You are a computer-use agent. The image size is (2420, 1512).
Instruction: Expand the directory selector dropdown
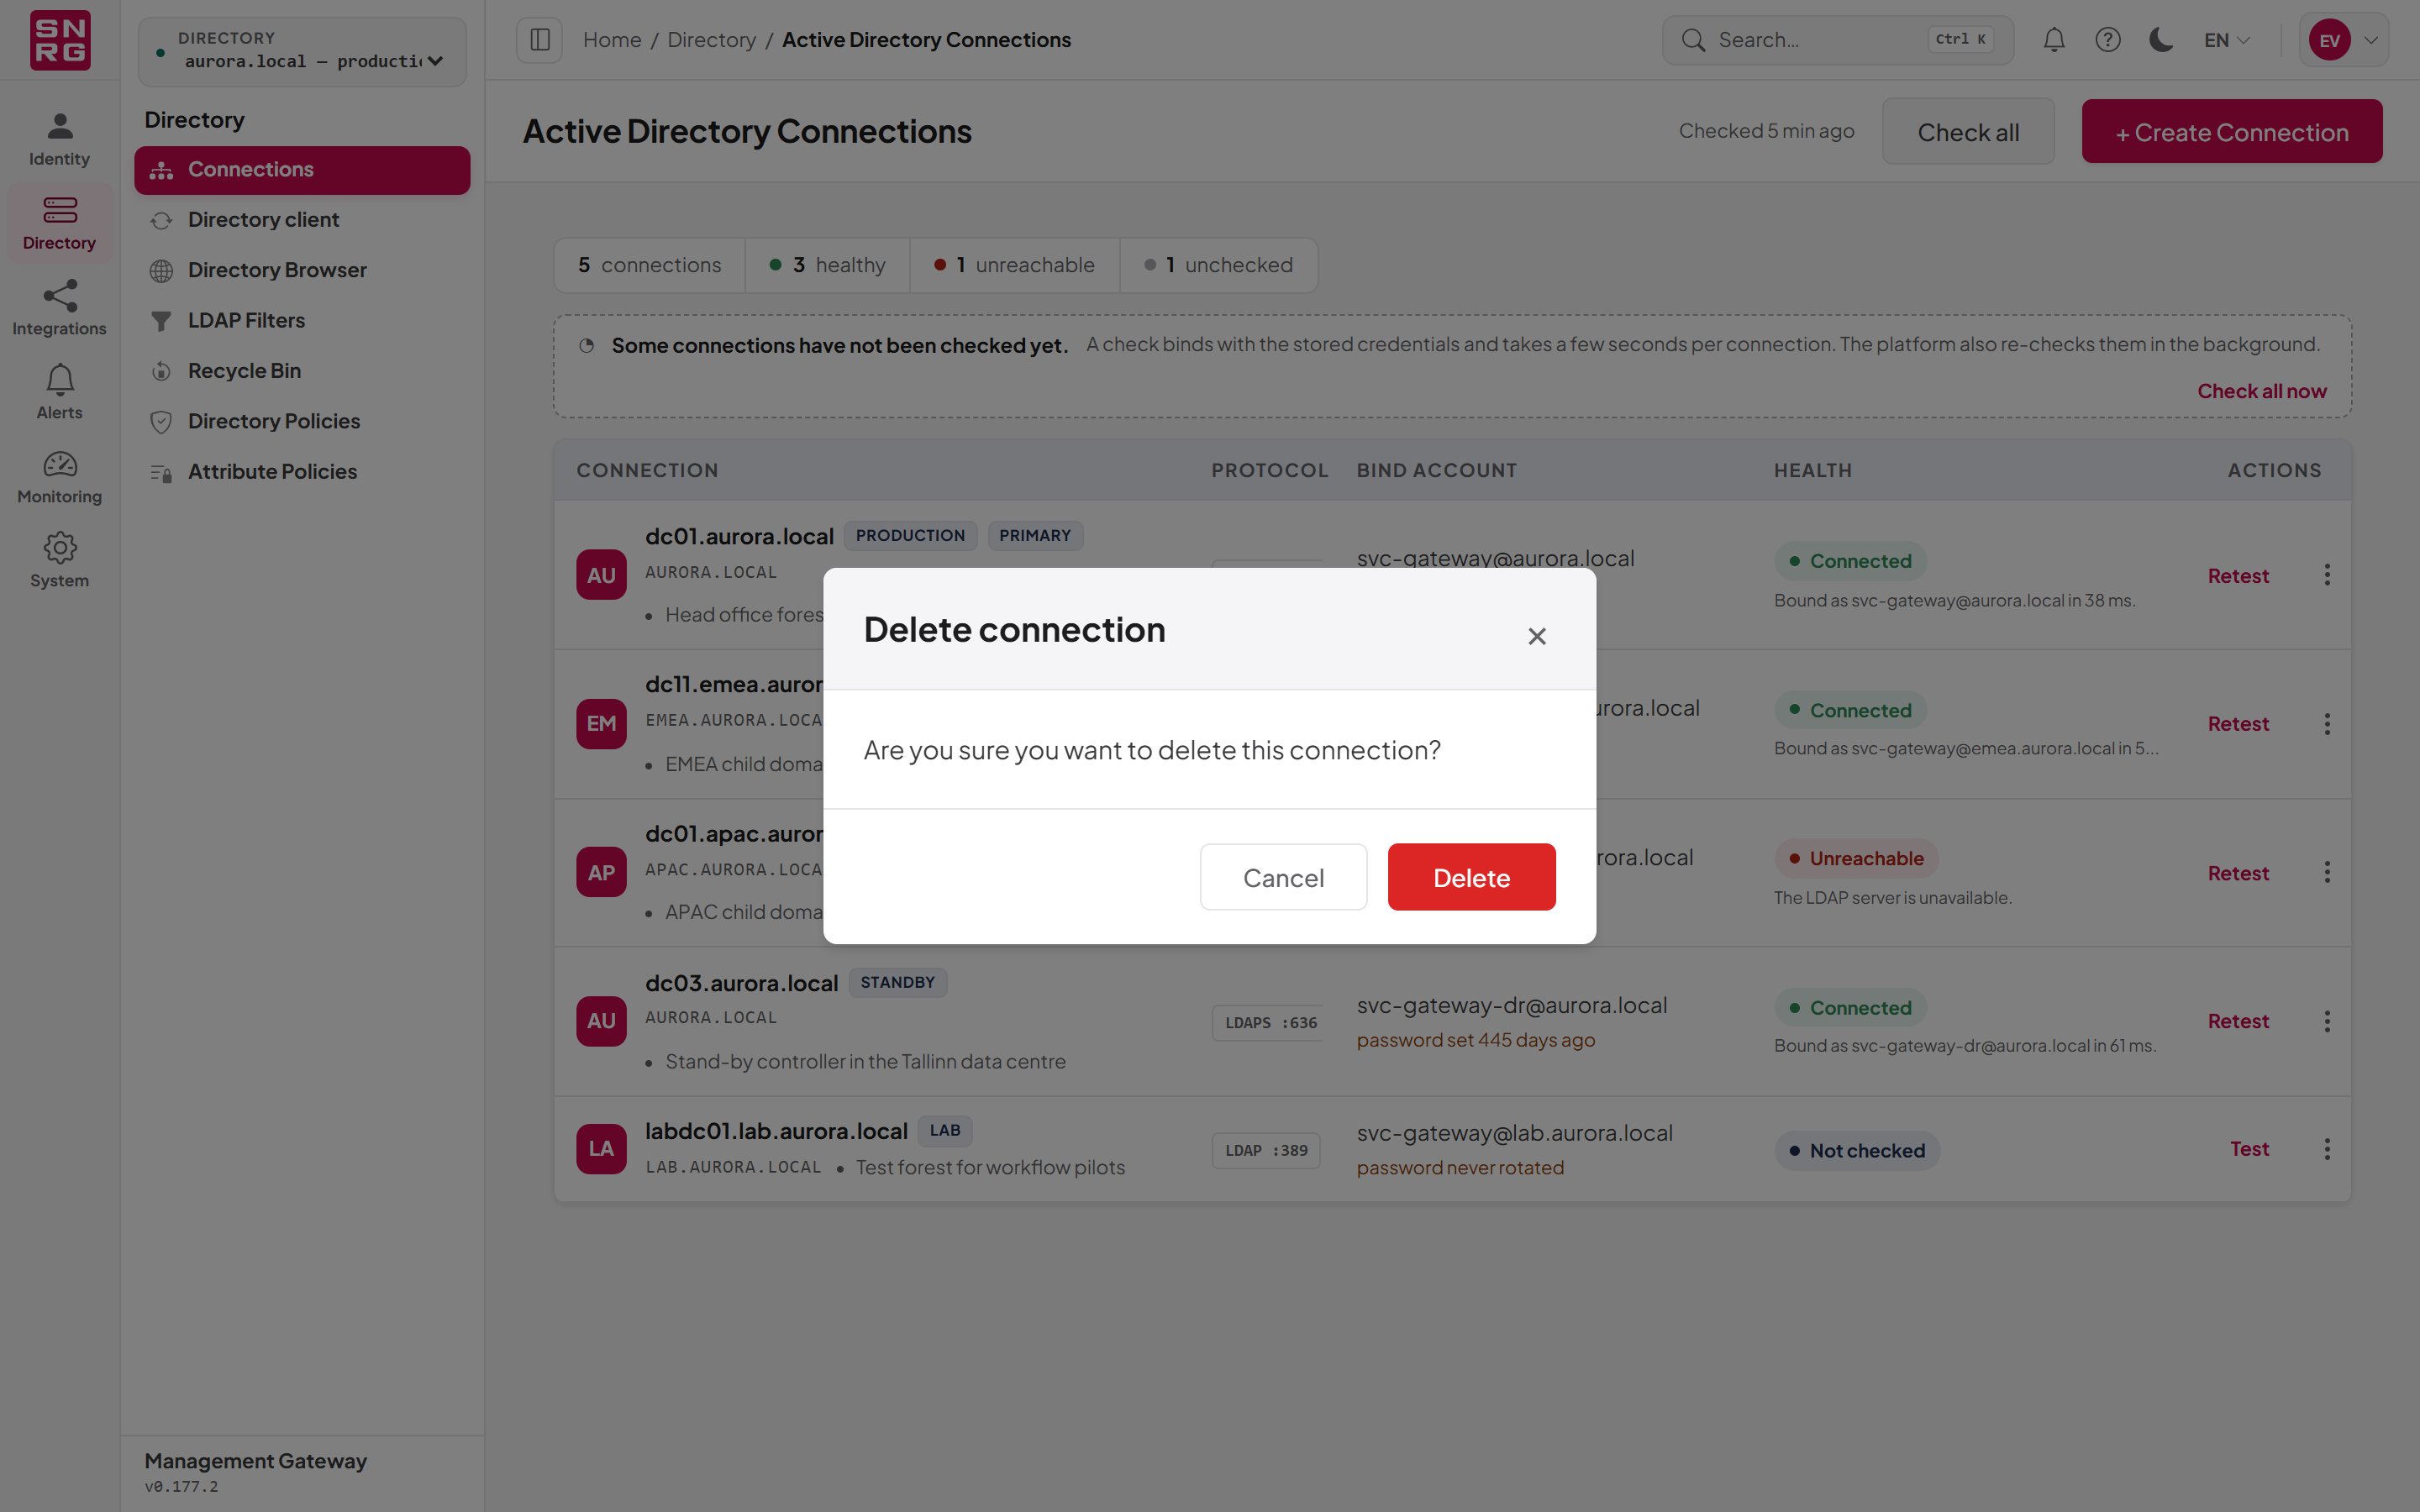[302, 51]
